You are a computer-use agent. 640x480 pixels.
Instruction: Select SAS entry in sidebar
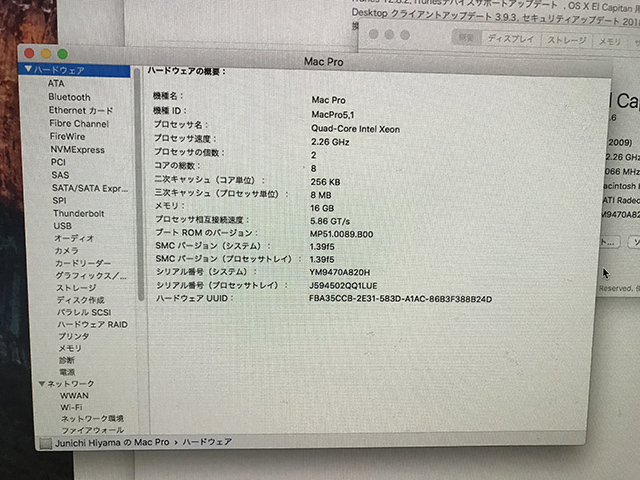pos(60,175)
